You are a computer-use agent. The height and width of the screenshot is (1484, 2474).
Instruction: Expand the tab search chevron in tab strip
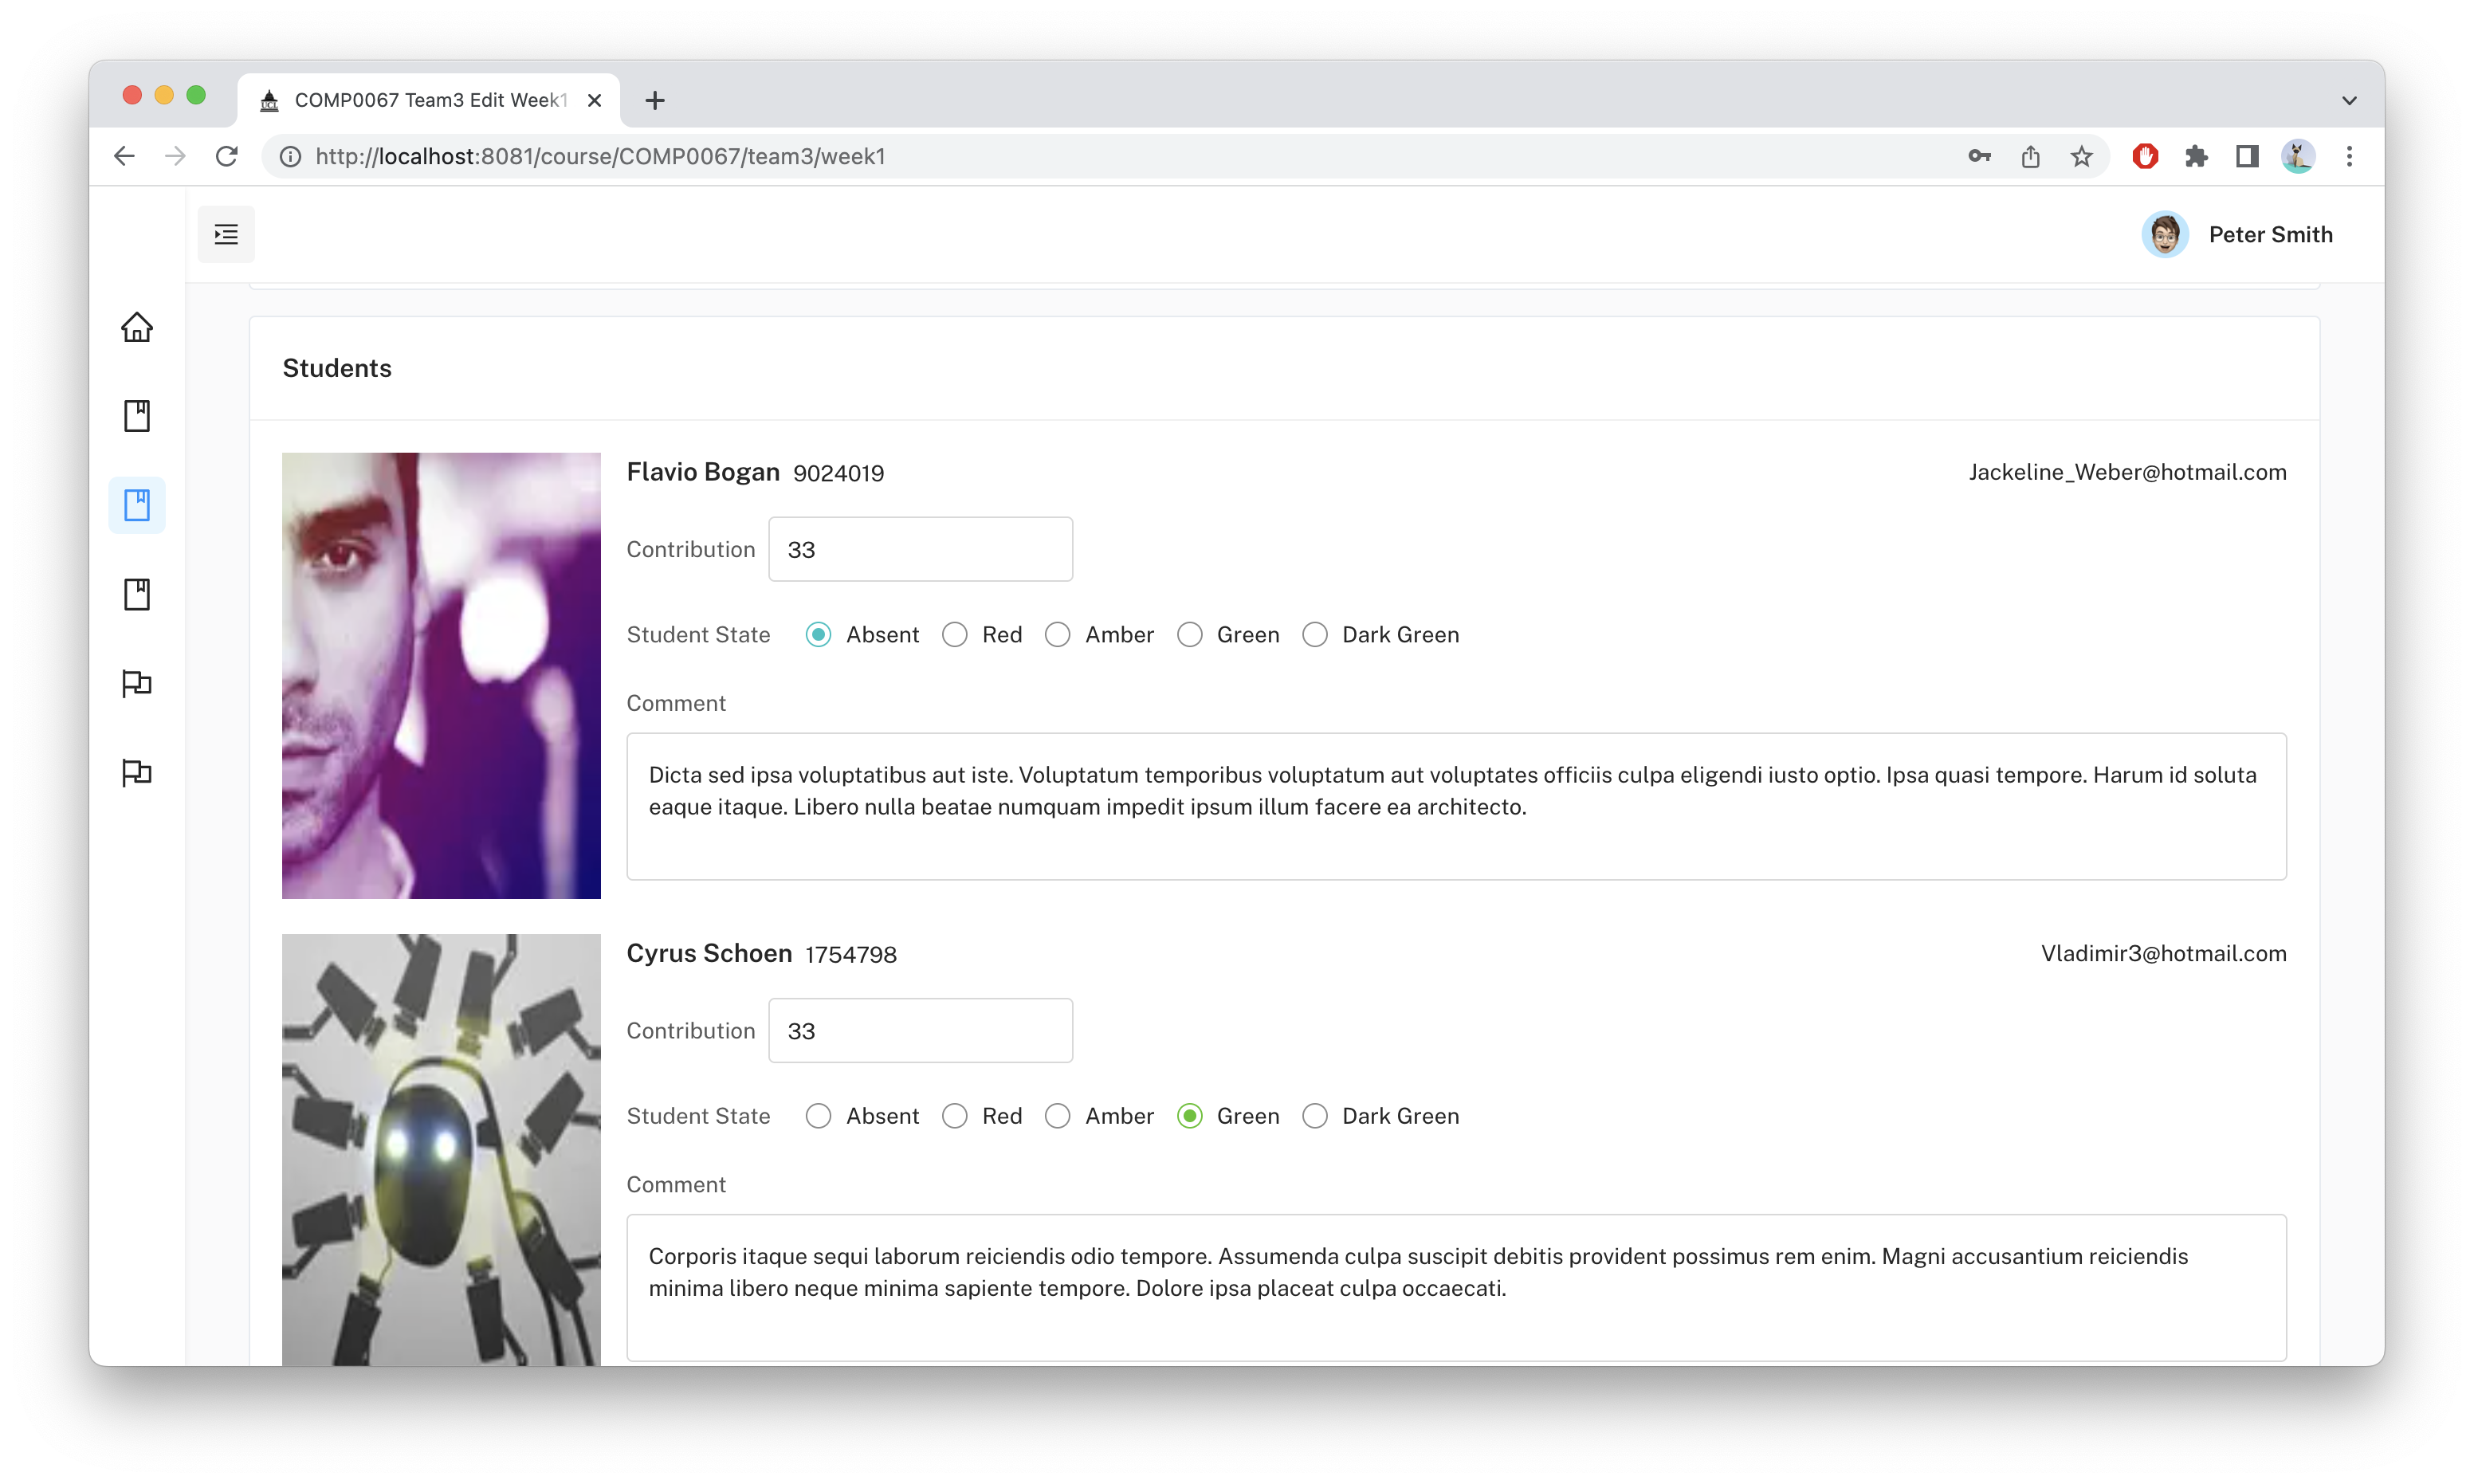tap(2349, 100)
